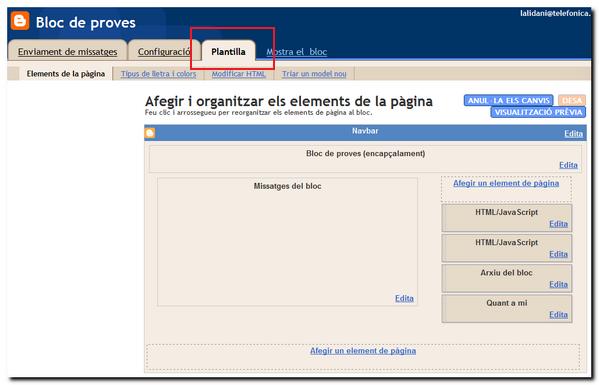The height and width of the screenshot is (385, 599).
Task: Edit the first HTML/JavaScript widget
Action: 558,224
